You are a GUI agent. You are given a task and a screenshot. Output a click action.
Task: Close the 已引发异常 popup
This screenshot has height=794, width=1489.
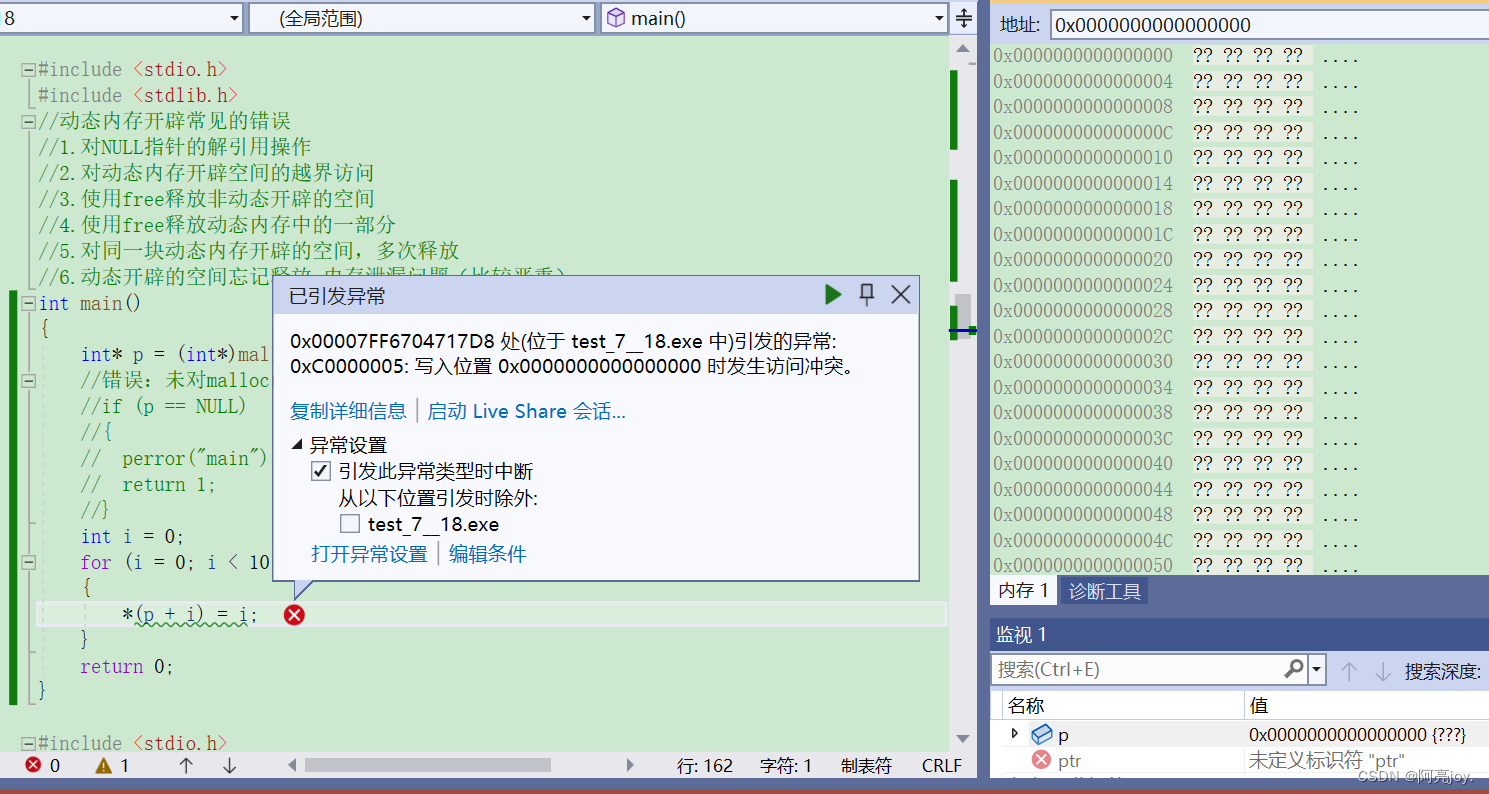(901, 294)
